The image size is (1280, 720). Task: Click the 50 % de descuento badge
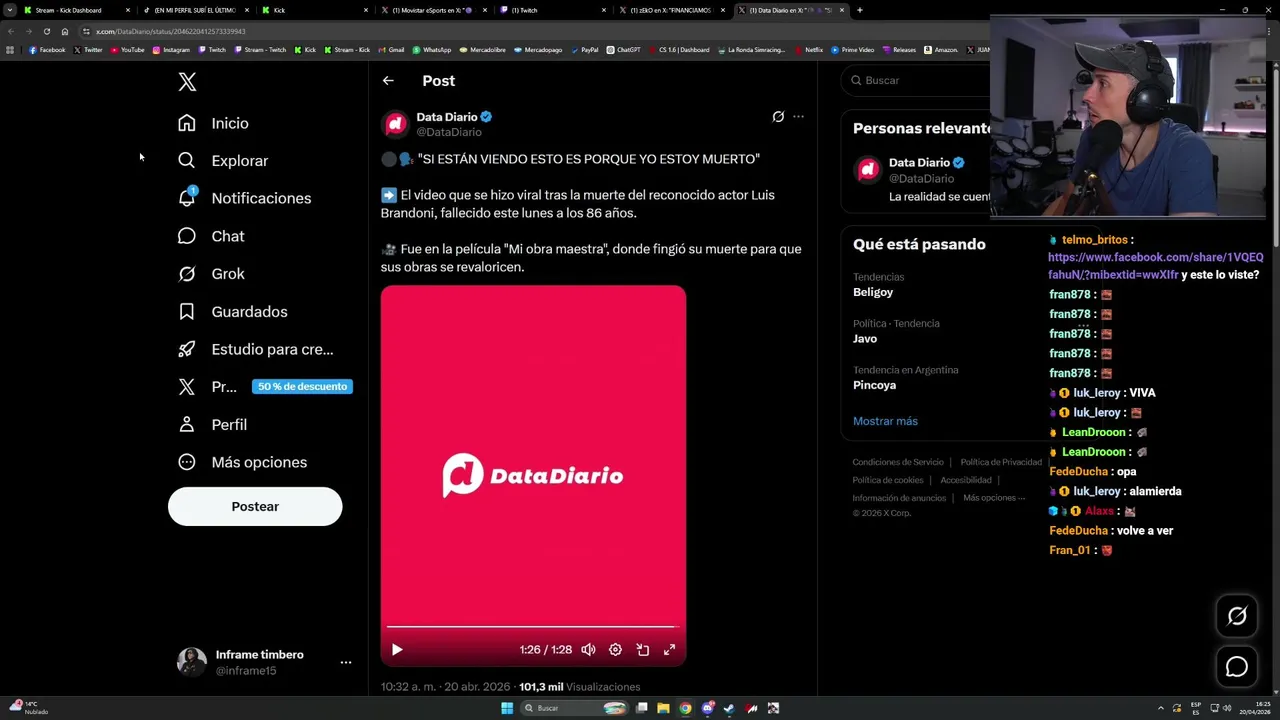302,387
